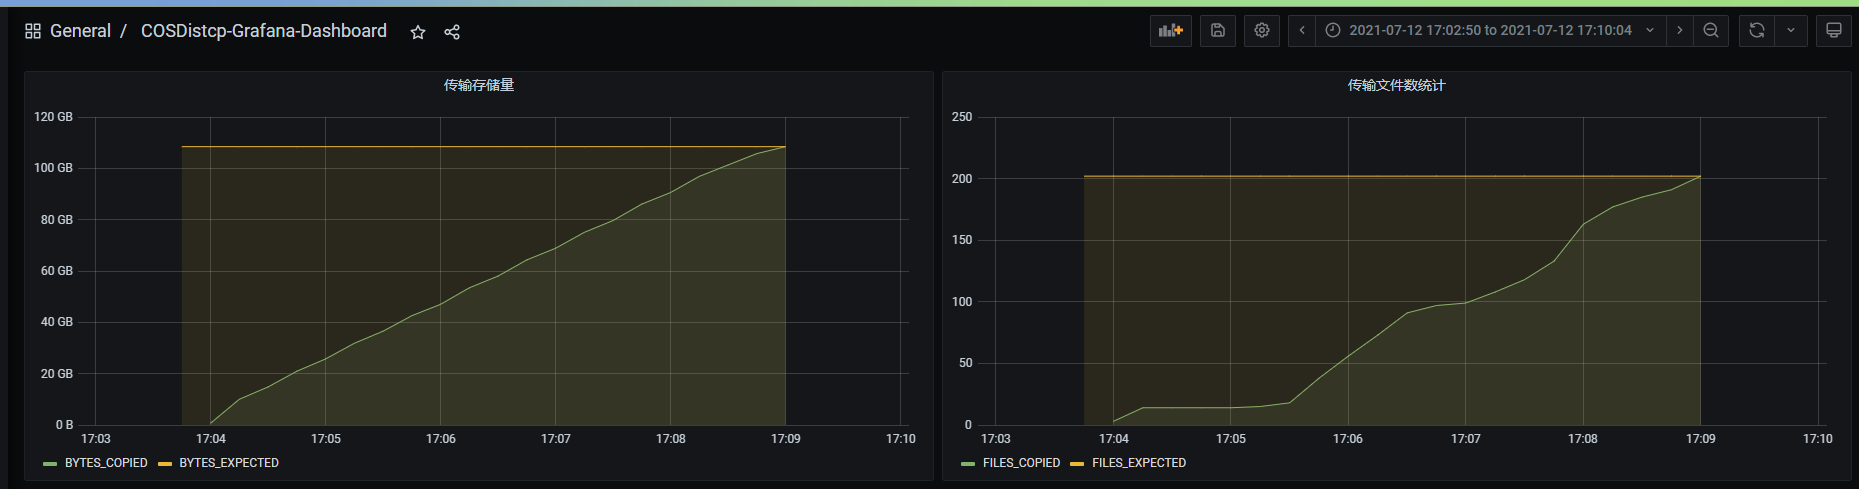The height and width of the screenshot is (489, 1859).
Task: Cycle the view mode monitor icon
Action: 1833,30
